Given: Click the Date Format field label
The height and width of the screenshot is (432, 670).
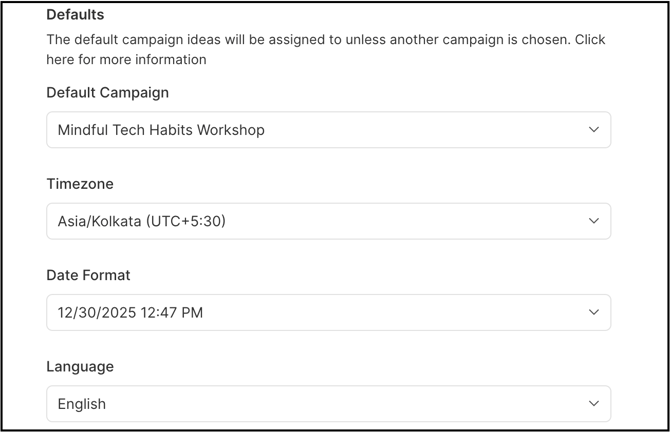Looking at the screenshot, I should point(88,275).
